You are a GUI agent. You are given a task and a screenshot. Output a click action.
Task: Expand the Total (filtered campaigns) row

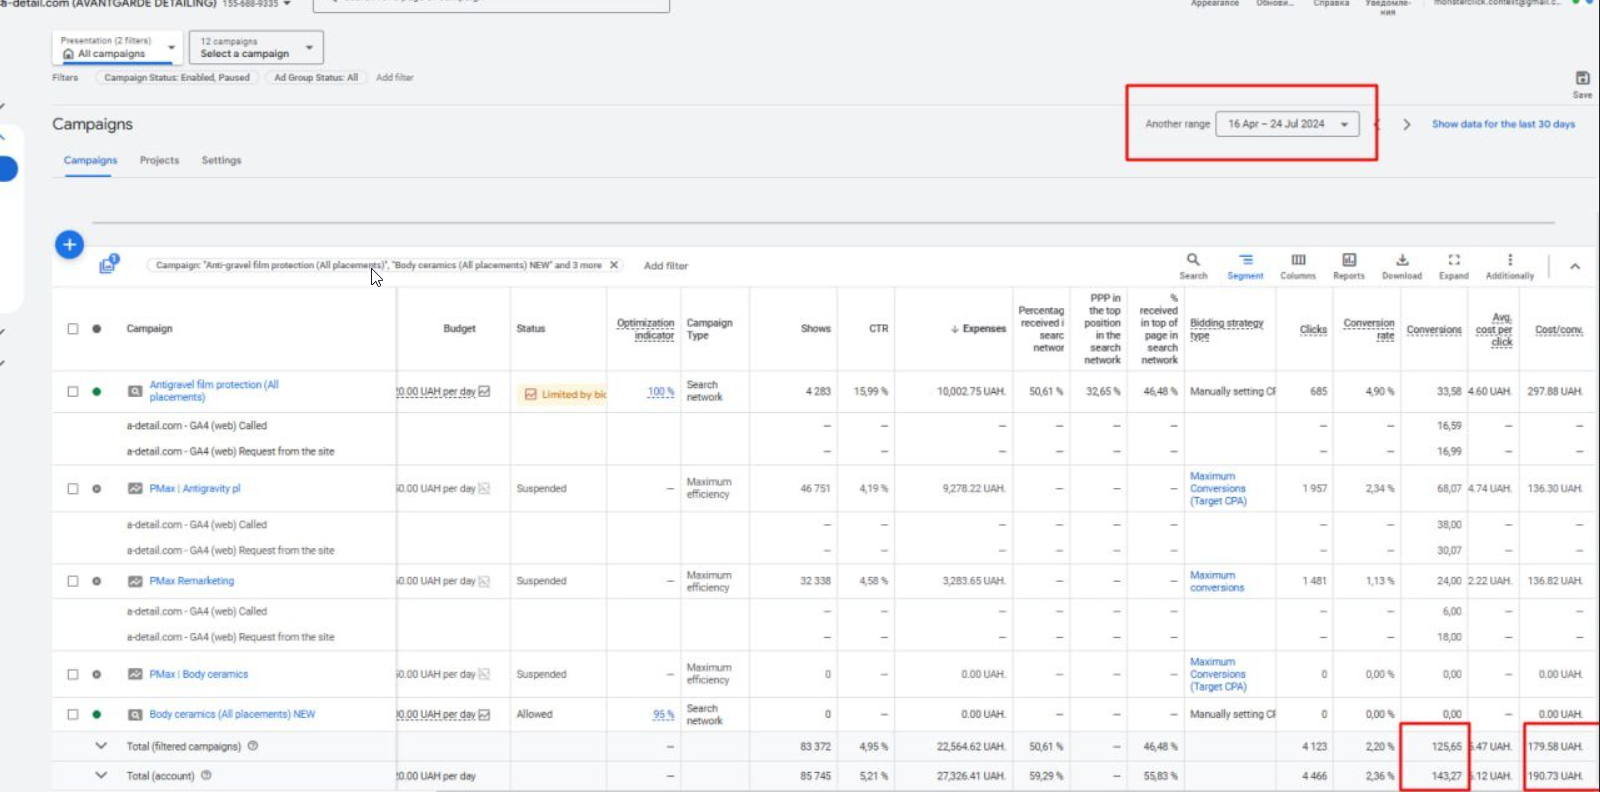click(101, 746)
